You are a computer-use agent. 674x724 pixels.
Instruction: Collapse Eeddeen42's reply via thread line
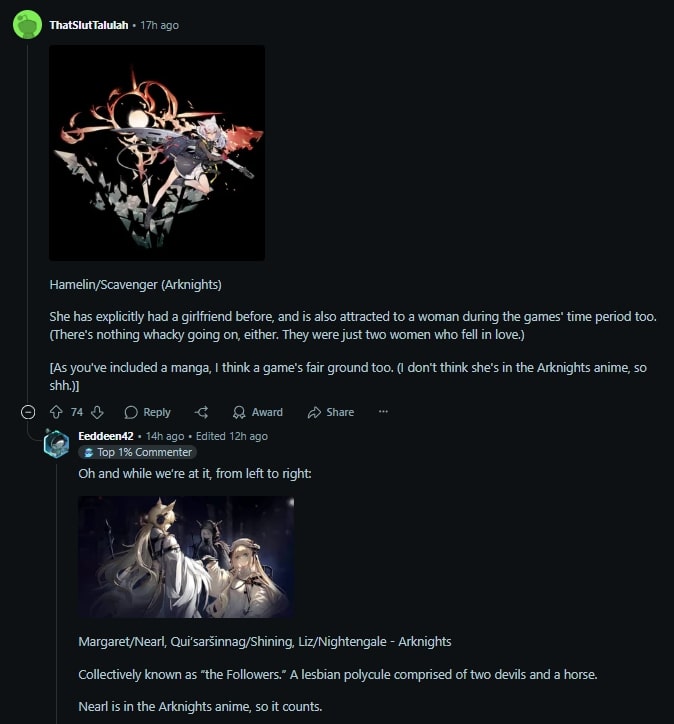tap(57, 591)
